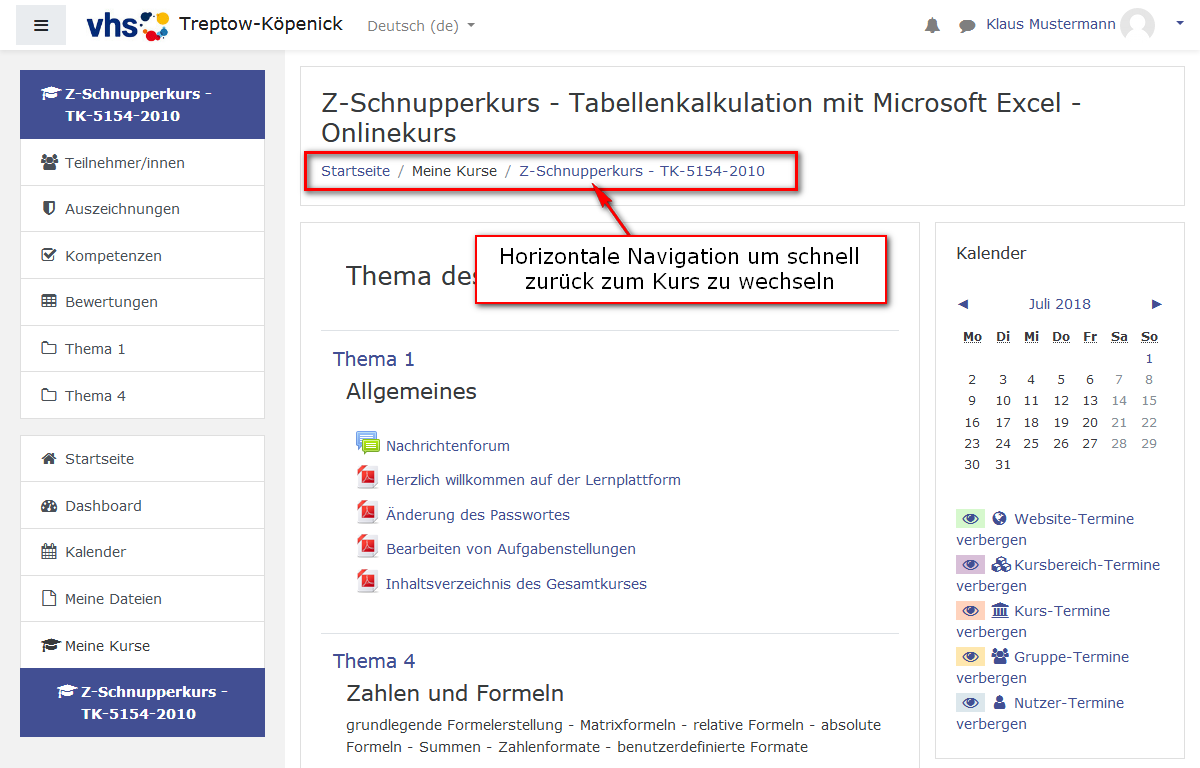The height and width of the screenshot is (768, 1200).
Task: Hide Website-Termine with eye toggle
Action: [971, 519]
